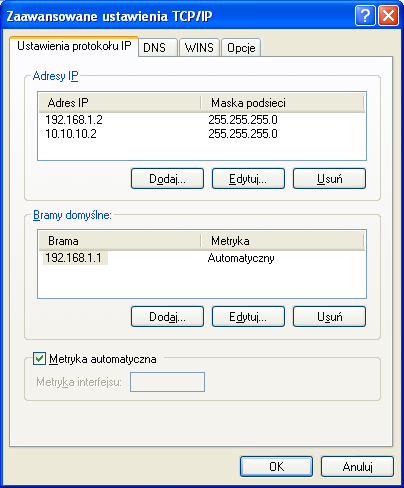
Task: Select gateway 192.168.1.1
Action: [75, 258]
